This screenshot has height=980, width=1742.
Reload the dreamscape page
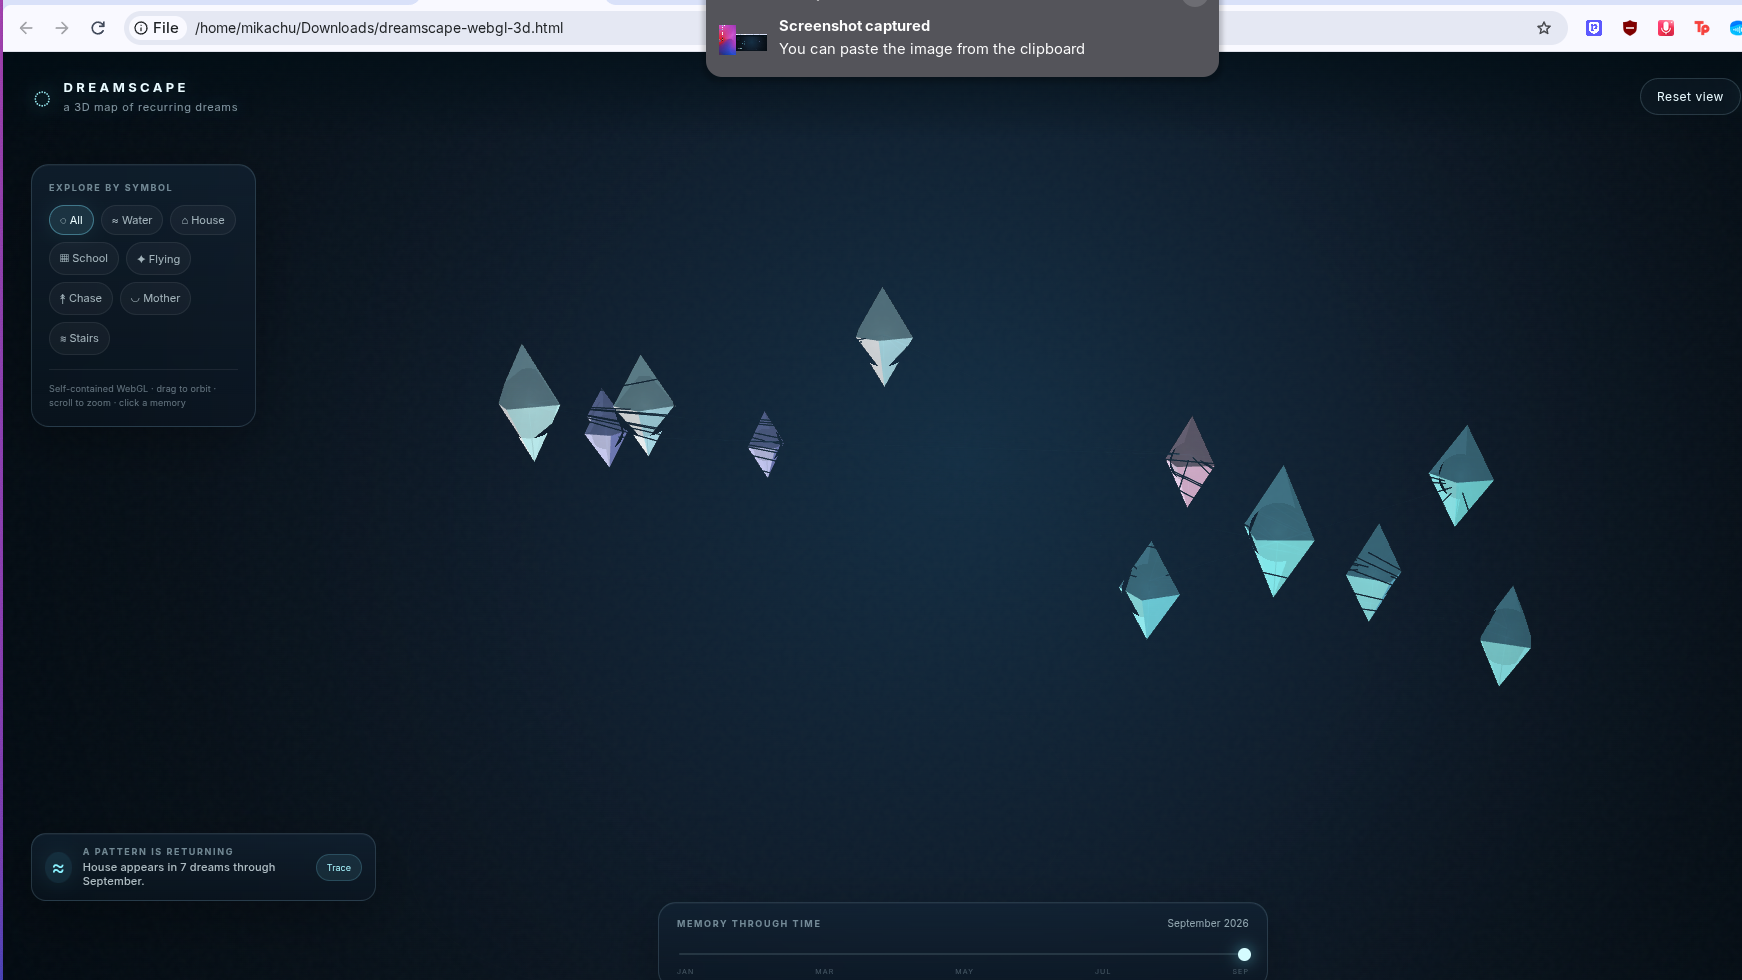point(98,28)
